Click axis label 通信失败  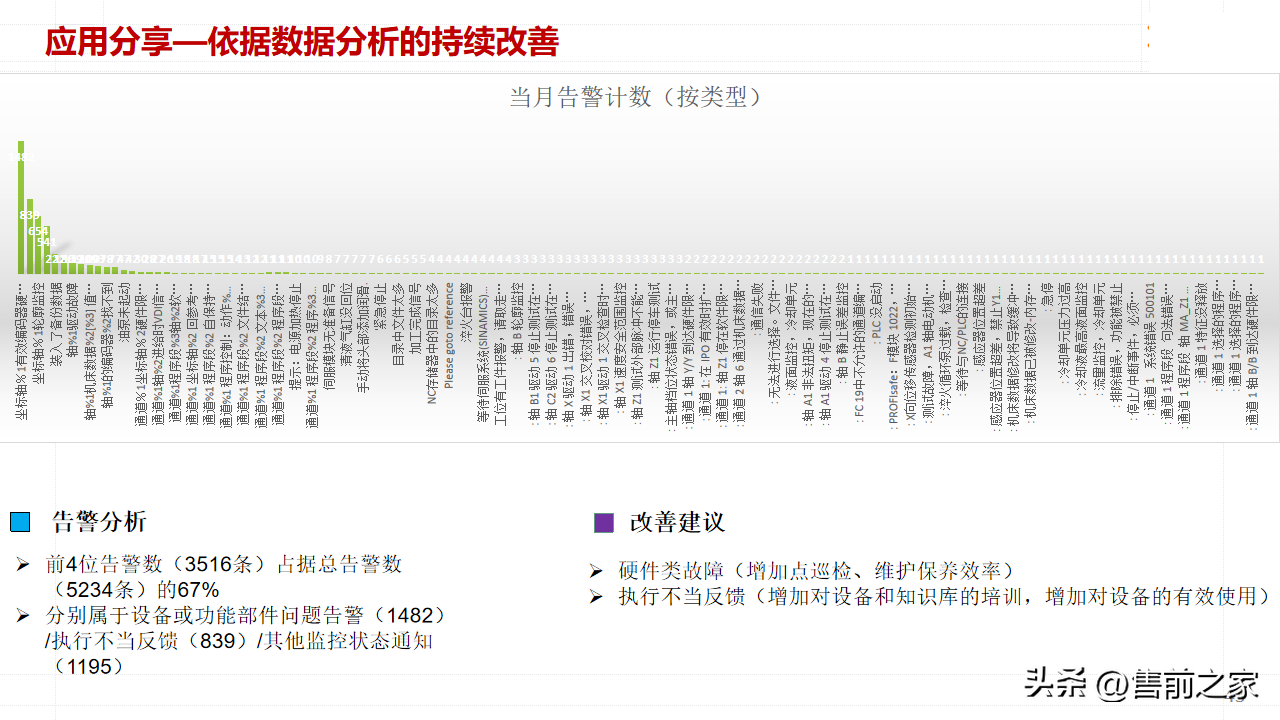(x=757, y=309)
